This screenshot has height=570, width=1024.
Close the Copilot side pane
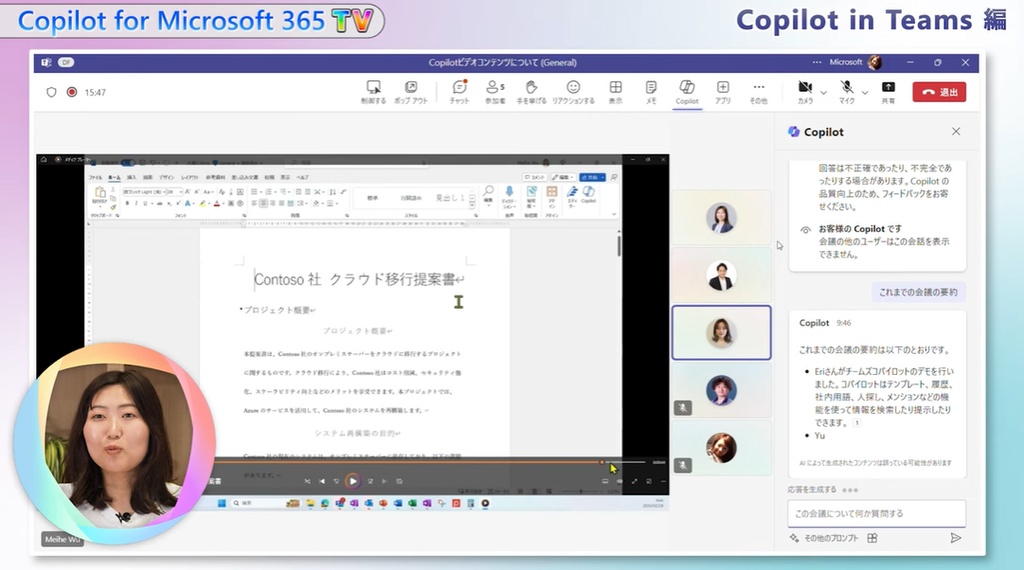point(956,131)
